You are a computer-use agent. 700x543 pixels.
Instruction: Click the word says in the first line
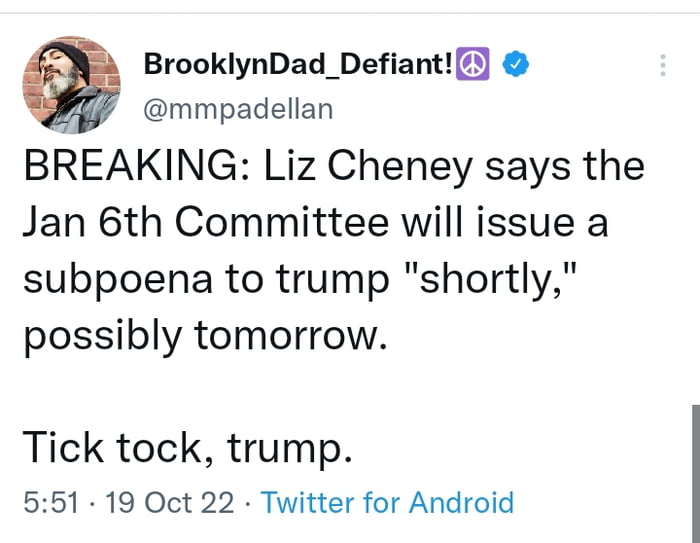531,167
